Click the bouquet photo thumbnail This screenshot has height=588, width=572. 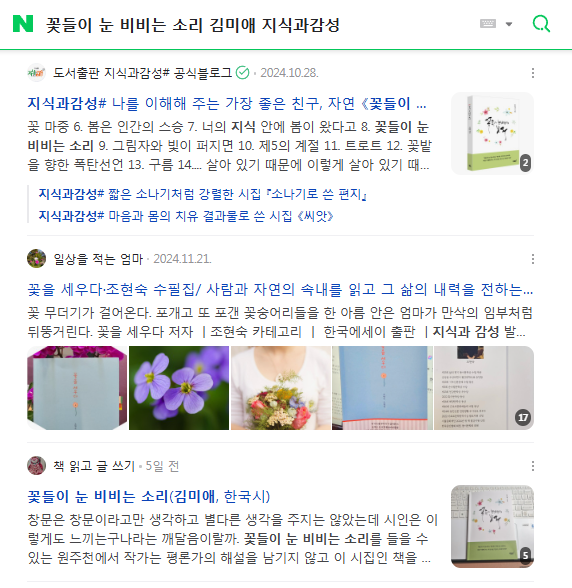(x=281, y=388)
